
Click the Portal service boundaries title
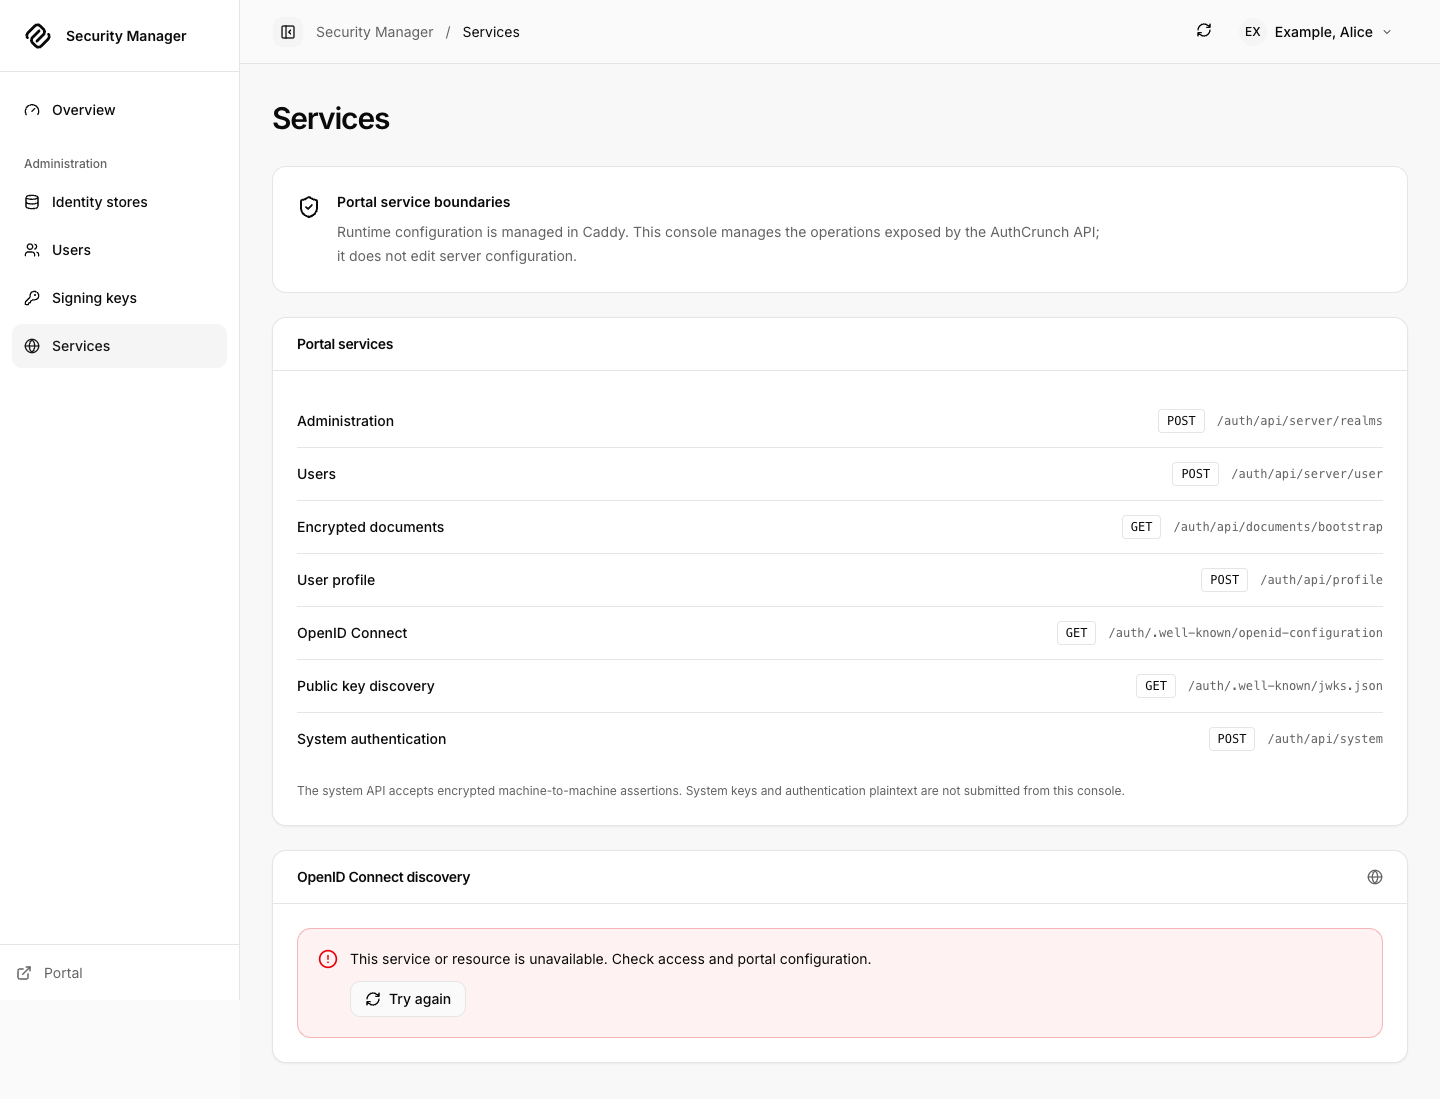coord(423,202)
